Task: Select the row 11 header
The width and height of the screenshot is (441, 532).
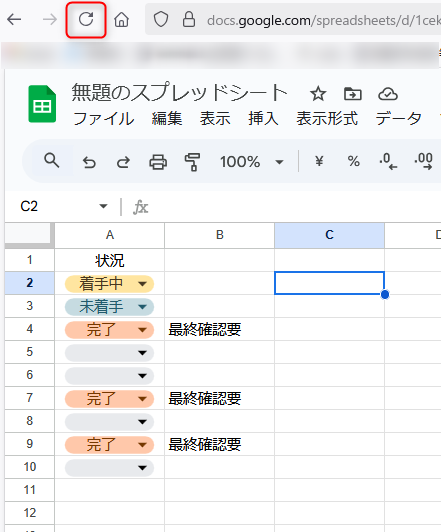Action: 30,490
